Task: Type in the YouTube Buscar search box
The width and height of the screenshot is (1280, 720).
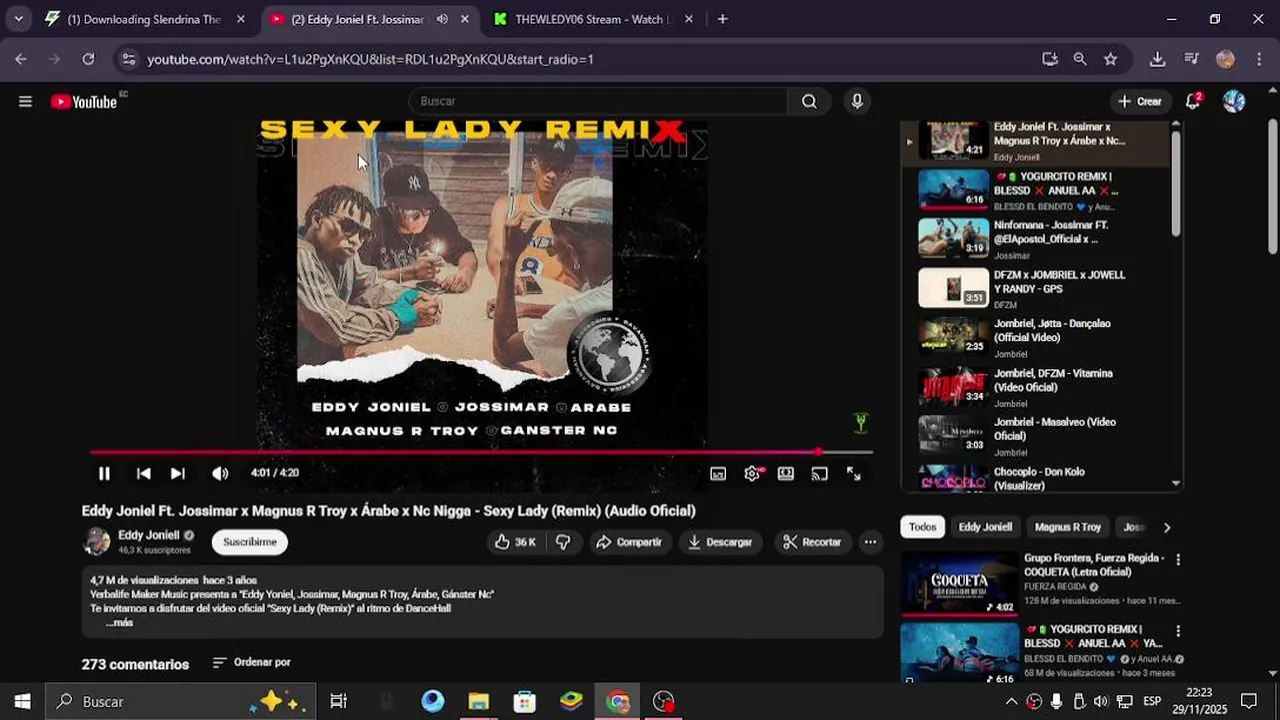Action: [x=598, y=101]
